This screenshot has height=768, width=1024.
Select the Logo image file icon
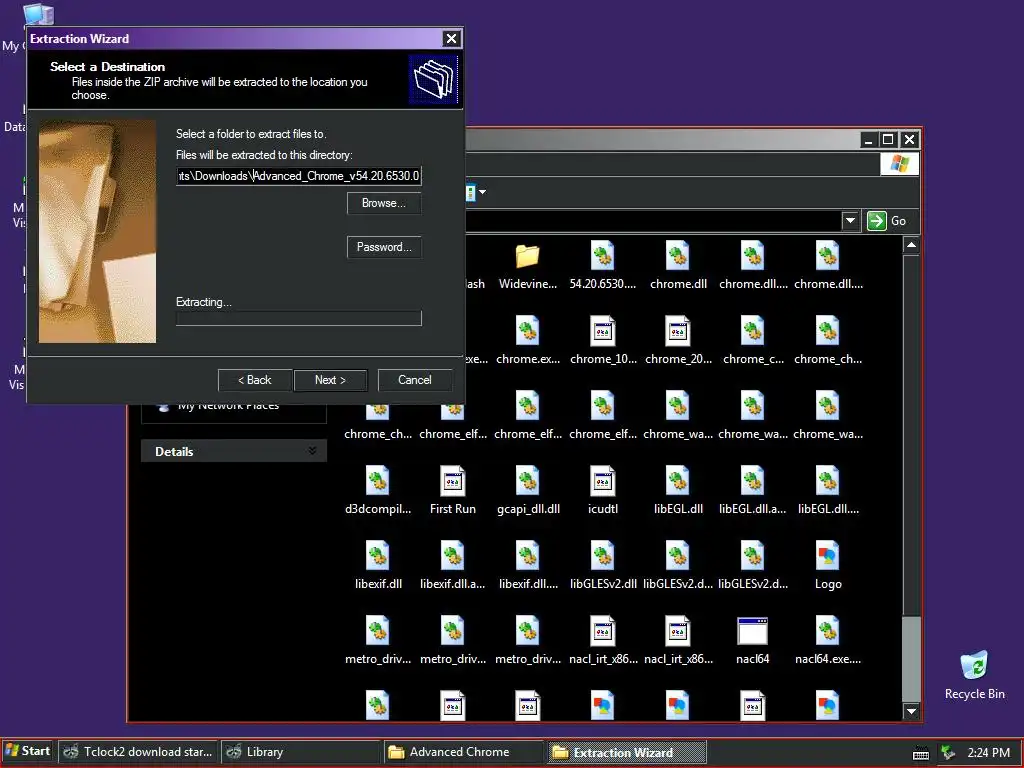pos(827,556)
